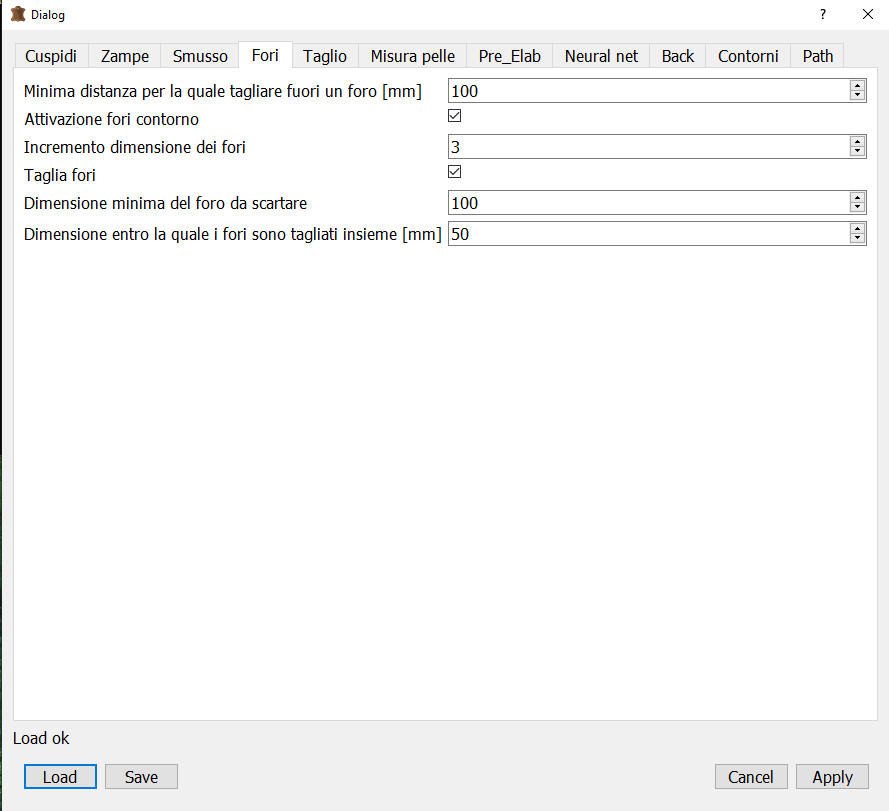Decrease the fori tagliati insieme value
The image size is (889, 811).
(857, 239)
